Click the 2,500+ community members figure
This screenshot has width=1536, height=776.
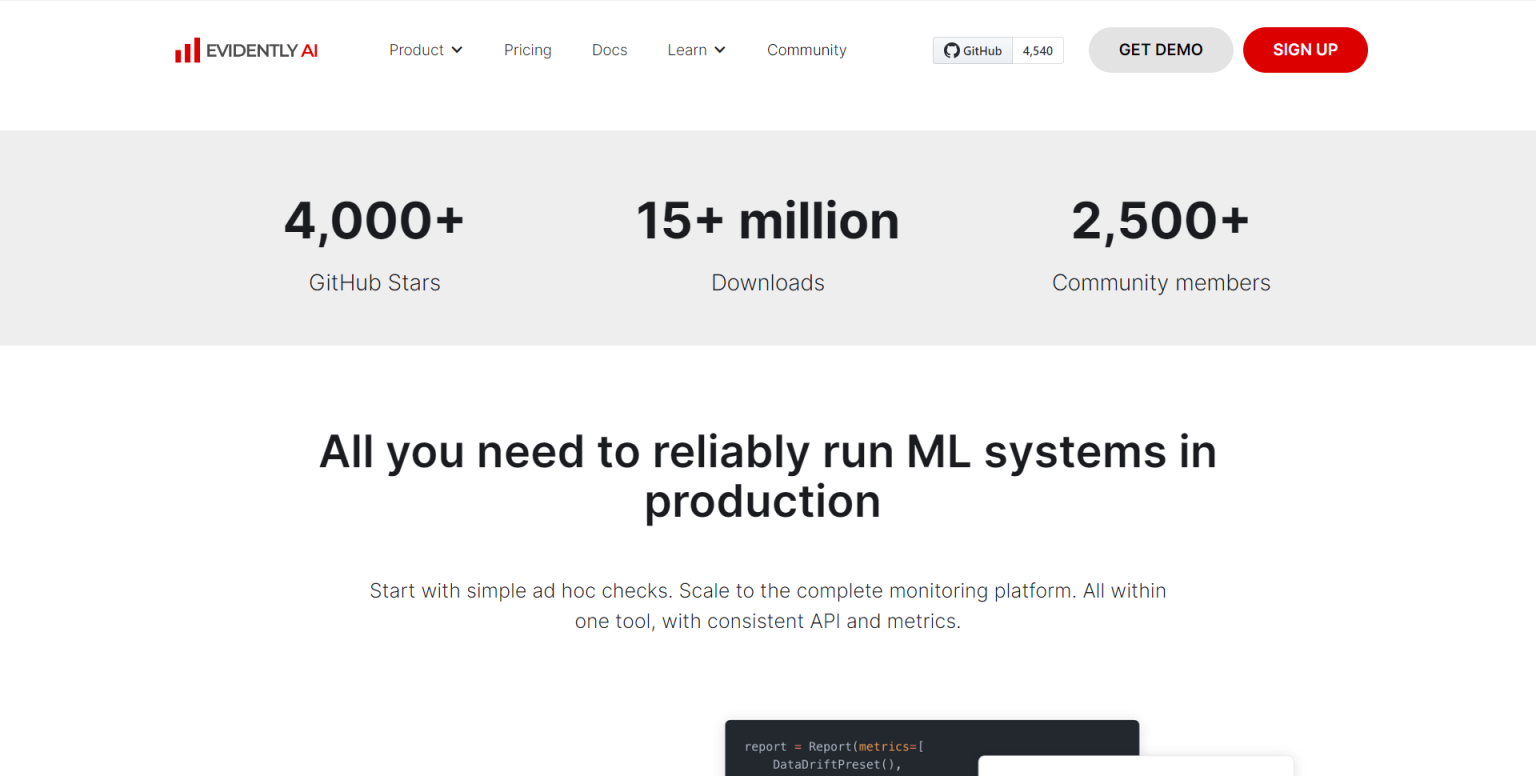point(1160,221)
